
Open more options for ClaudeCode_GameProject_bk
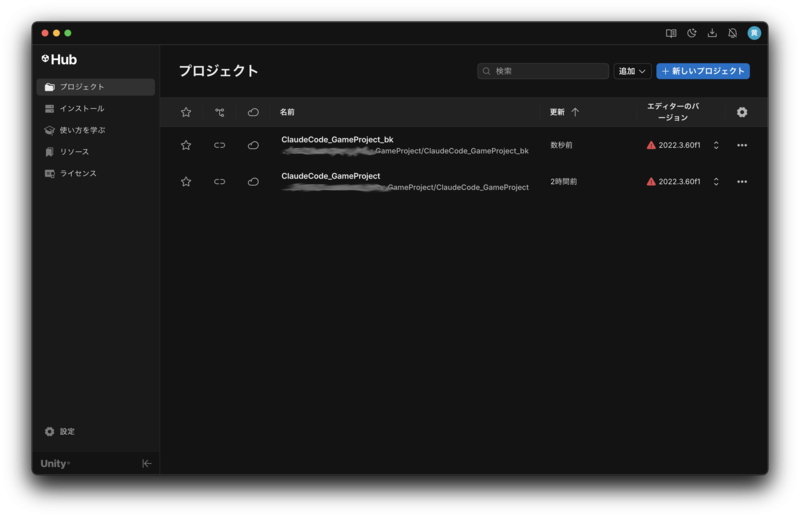(742, 145)
